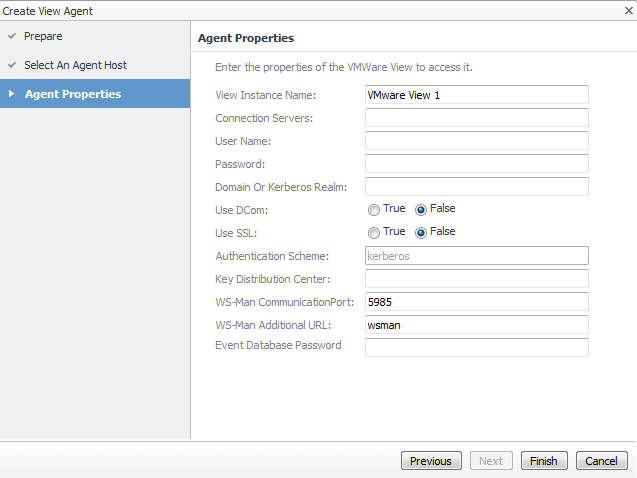This screenshot has height=478, width=637.
Task: Cancel the agent creation wizard
Action: 601,461
